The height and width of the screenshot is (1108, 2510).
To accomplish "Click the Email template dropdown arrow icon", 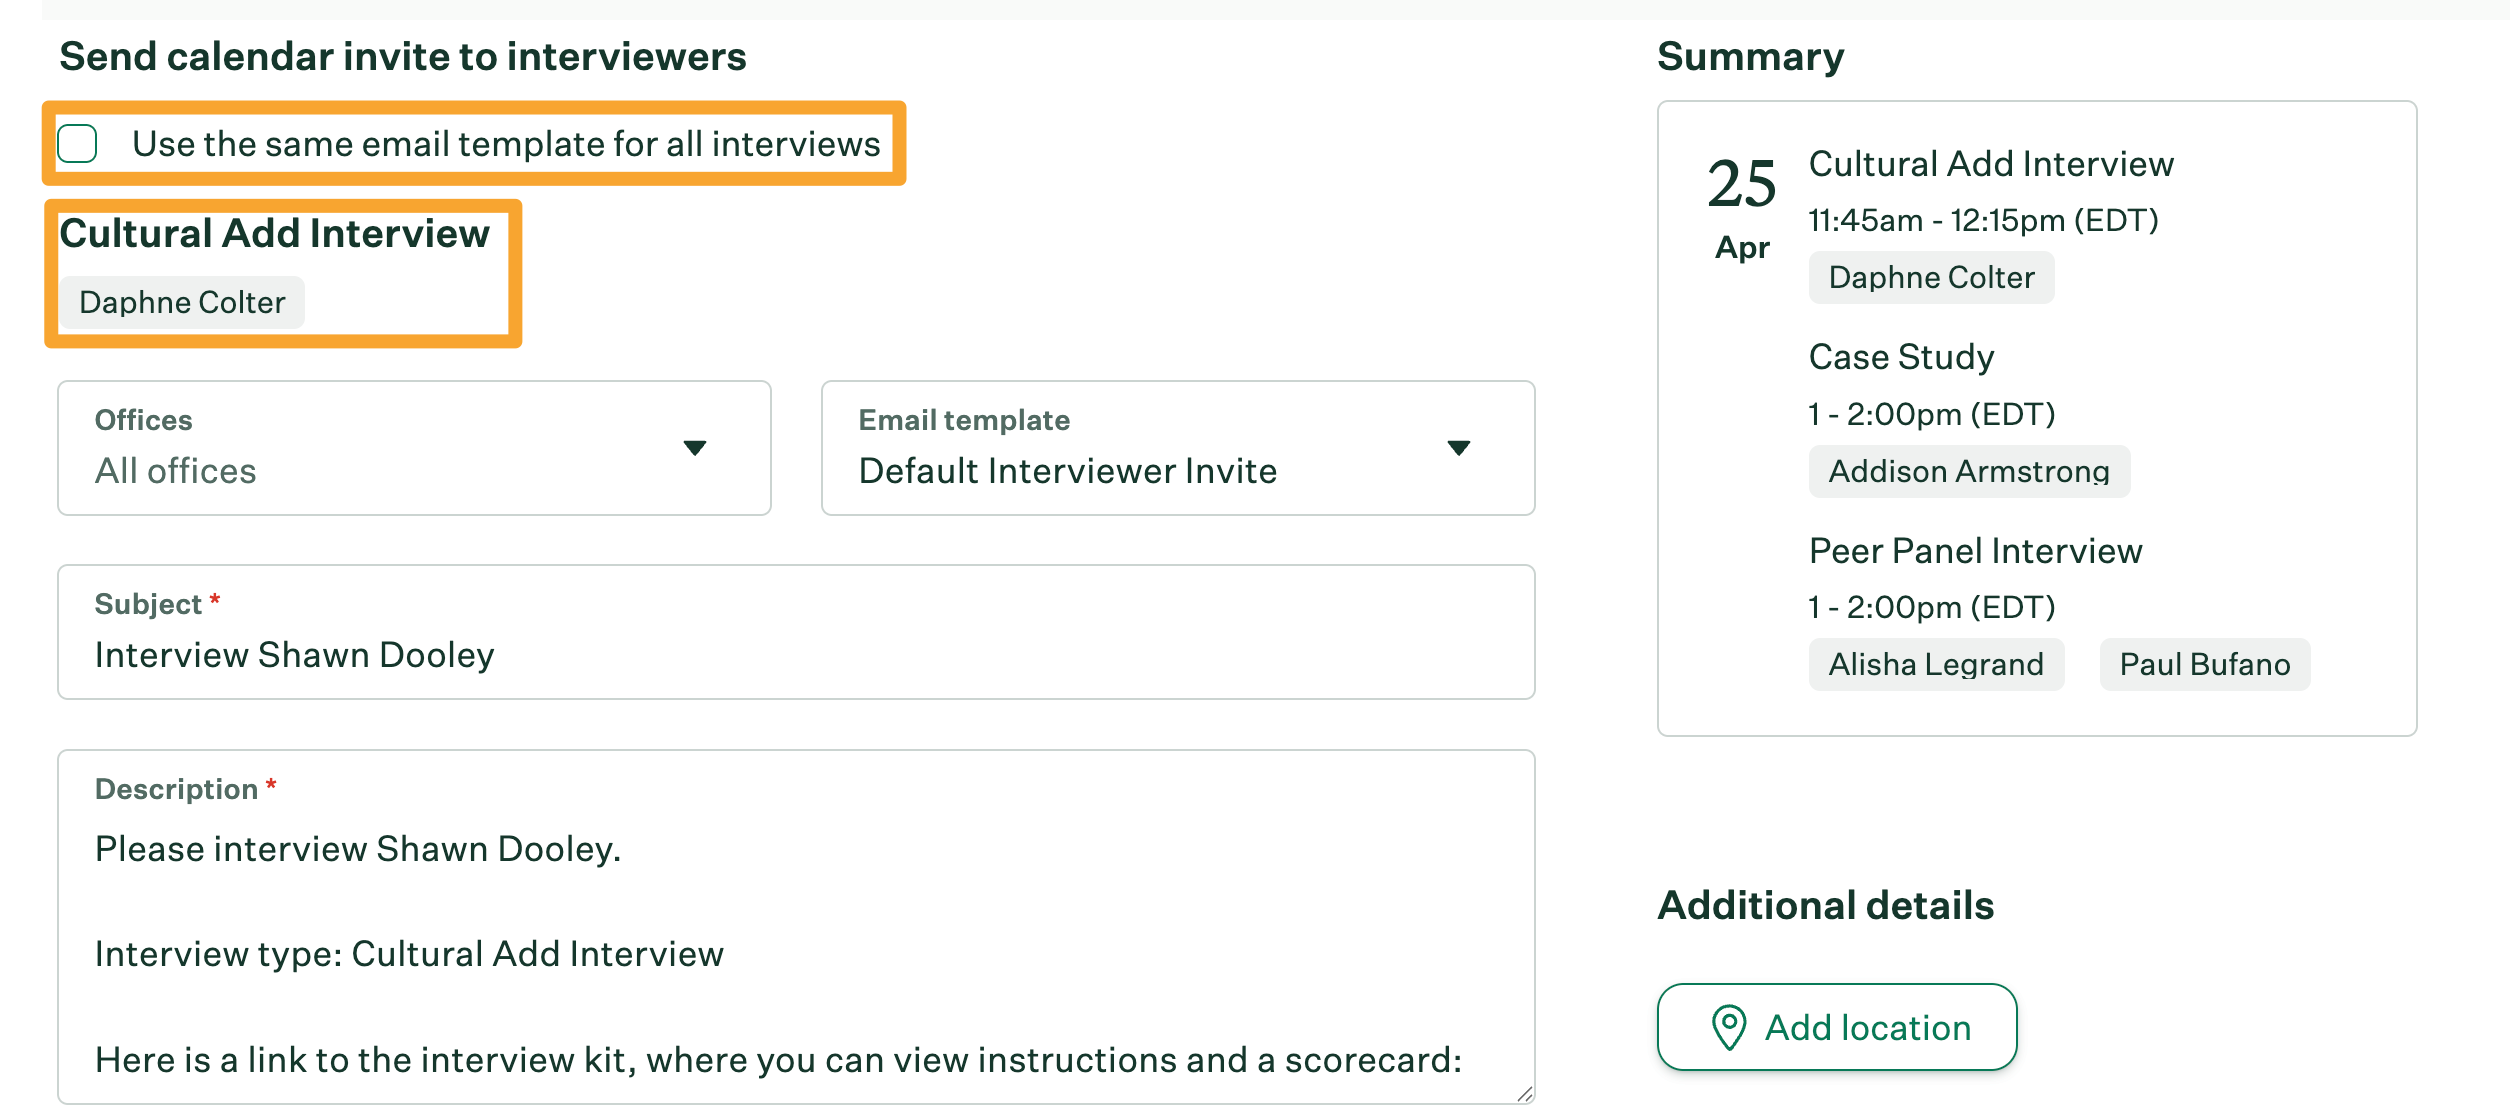I will [x=1459, y=448].
